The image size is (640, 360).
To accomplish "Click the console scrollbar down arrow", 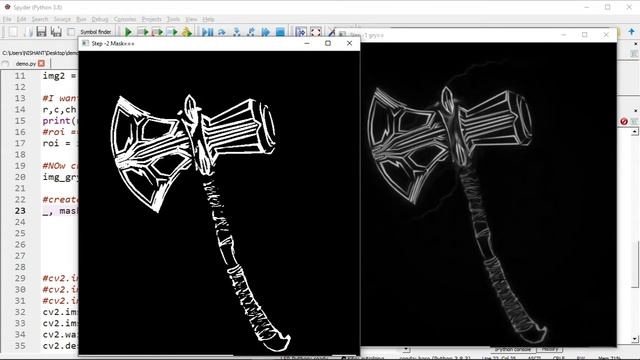I will (634, 339).
